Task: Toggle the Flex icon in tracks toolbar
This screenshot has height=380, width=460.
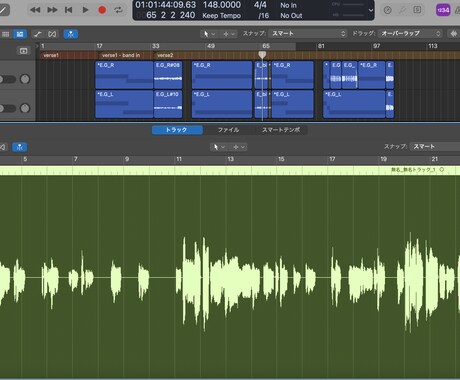Action: pos(52,34)
